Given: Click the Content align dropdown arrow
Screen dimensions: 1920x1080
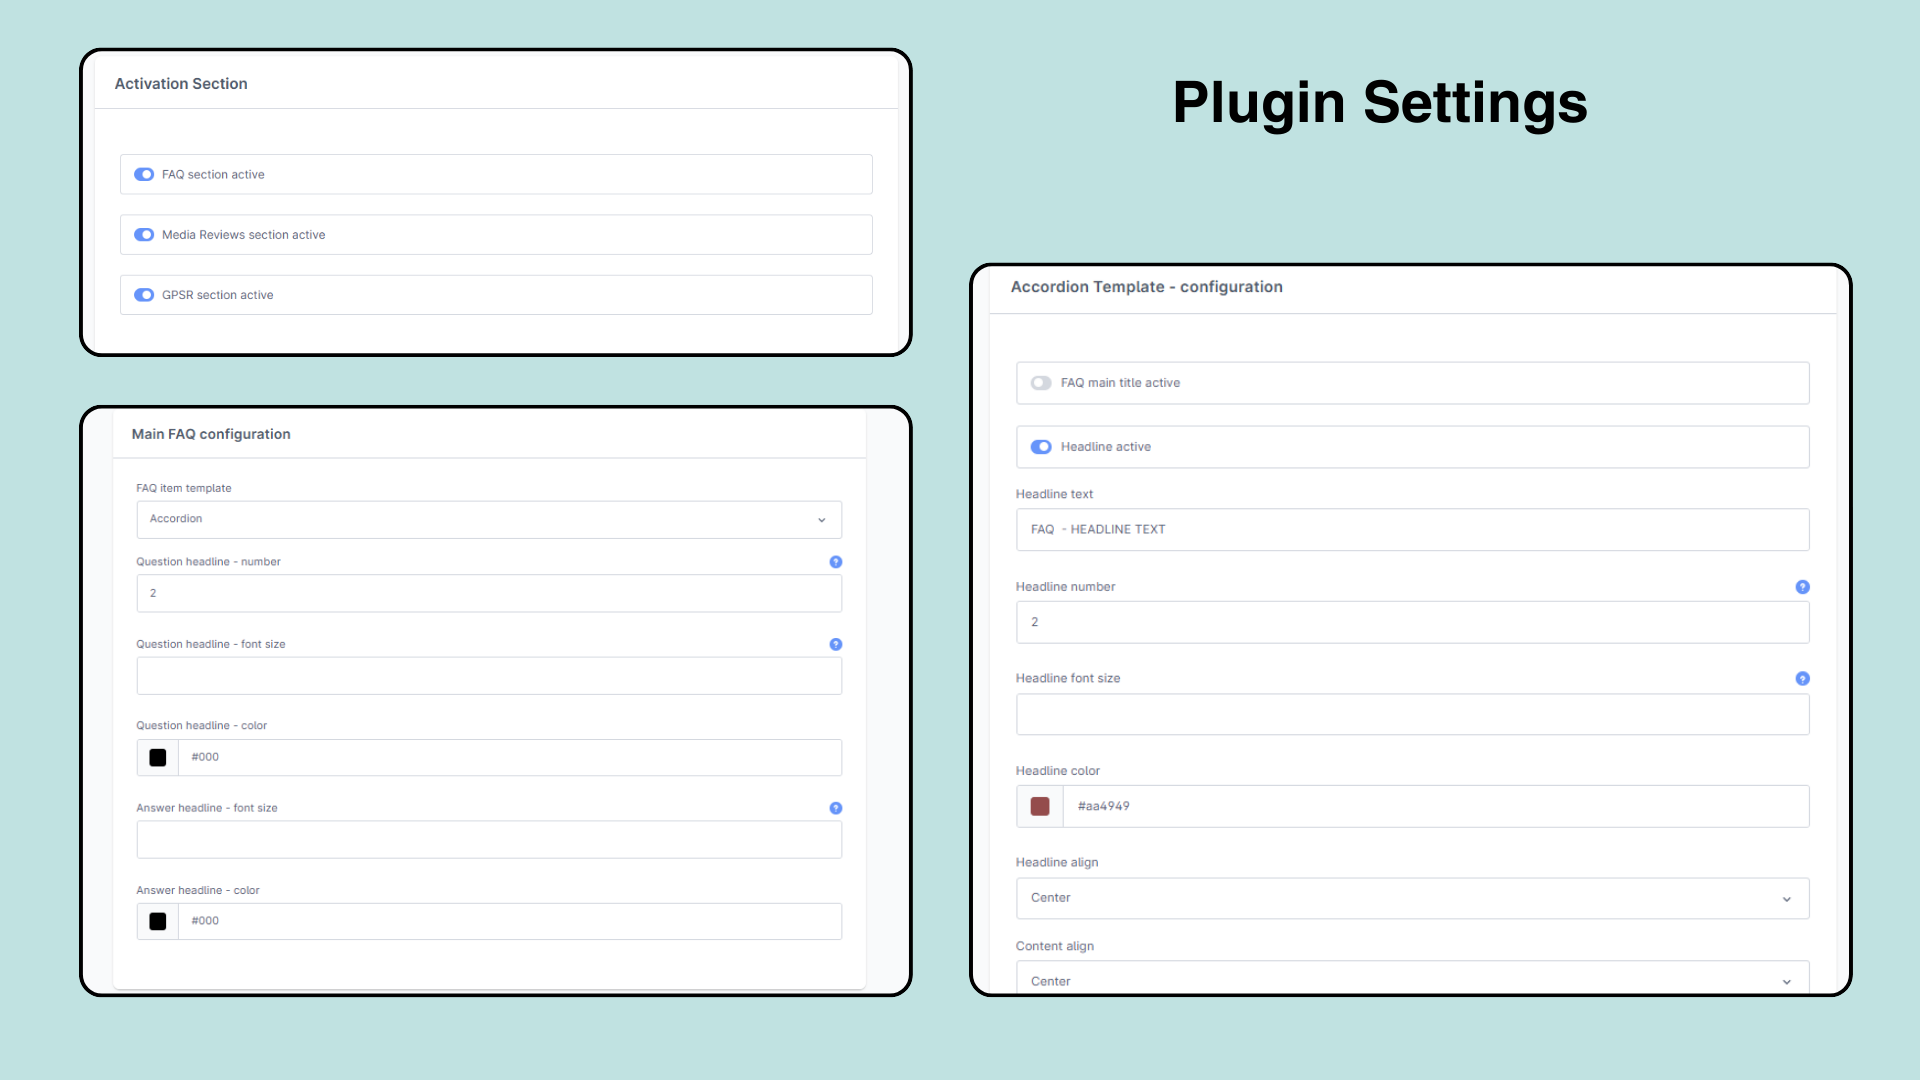Looking at the screenshot, I should click(1788, 981).
